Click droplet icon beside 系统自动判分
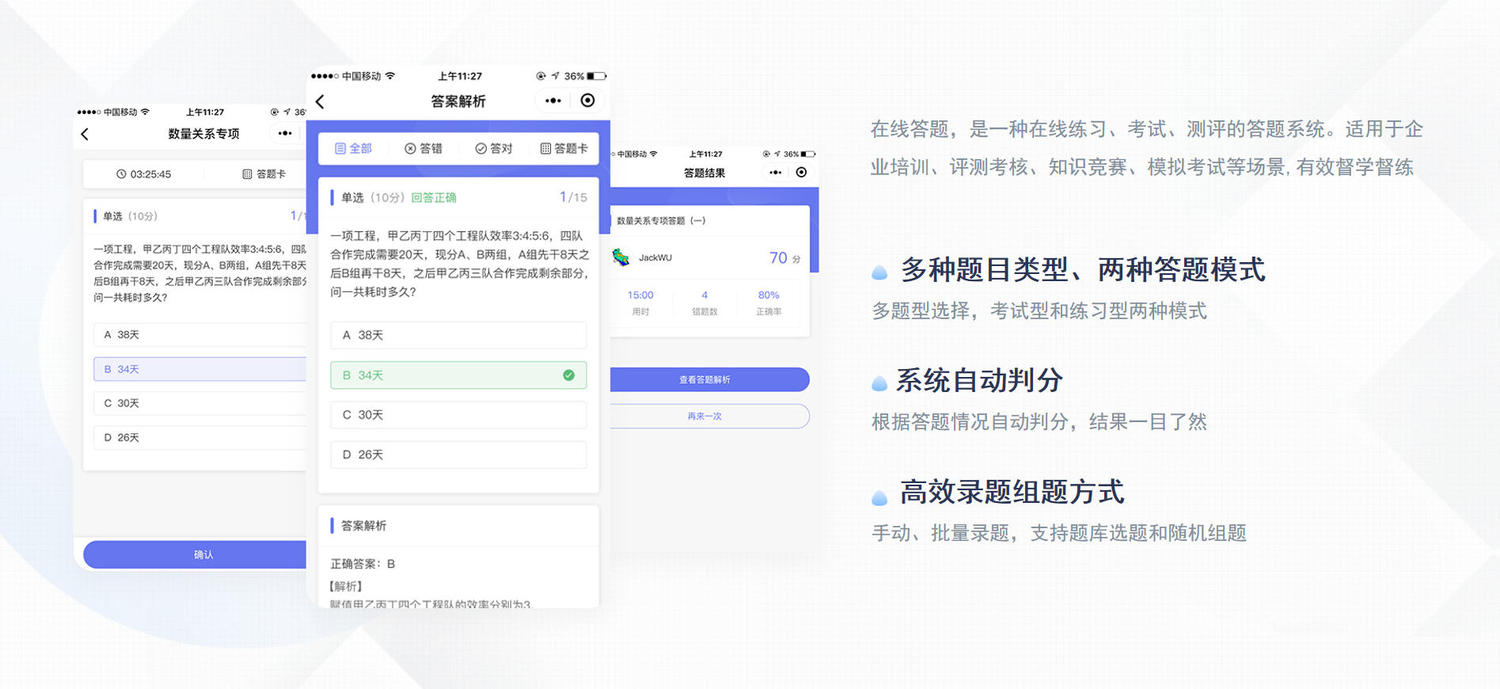1500x689 pixels. 879,383
